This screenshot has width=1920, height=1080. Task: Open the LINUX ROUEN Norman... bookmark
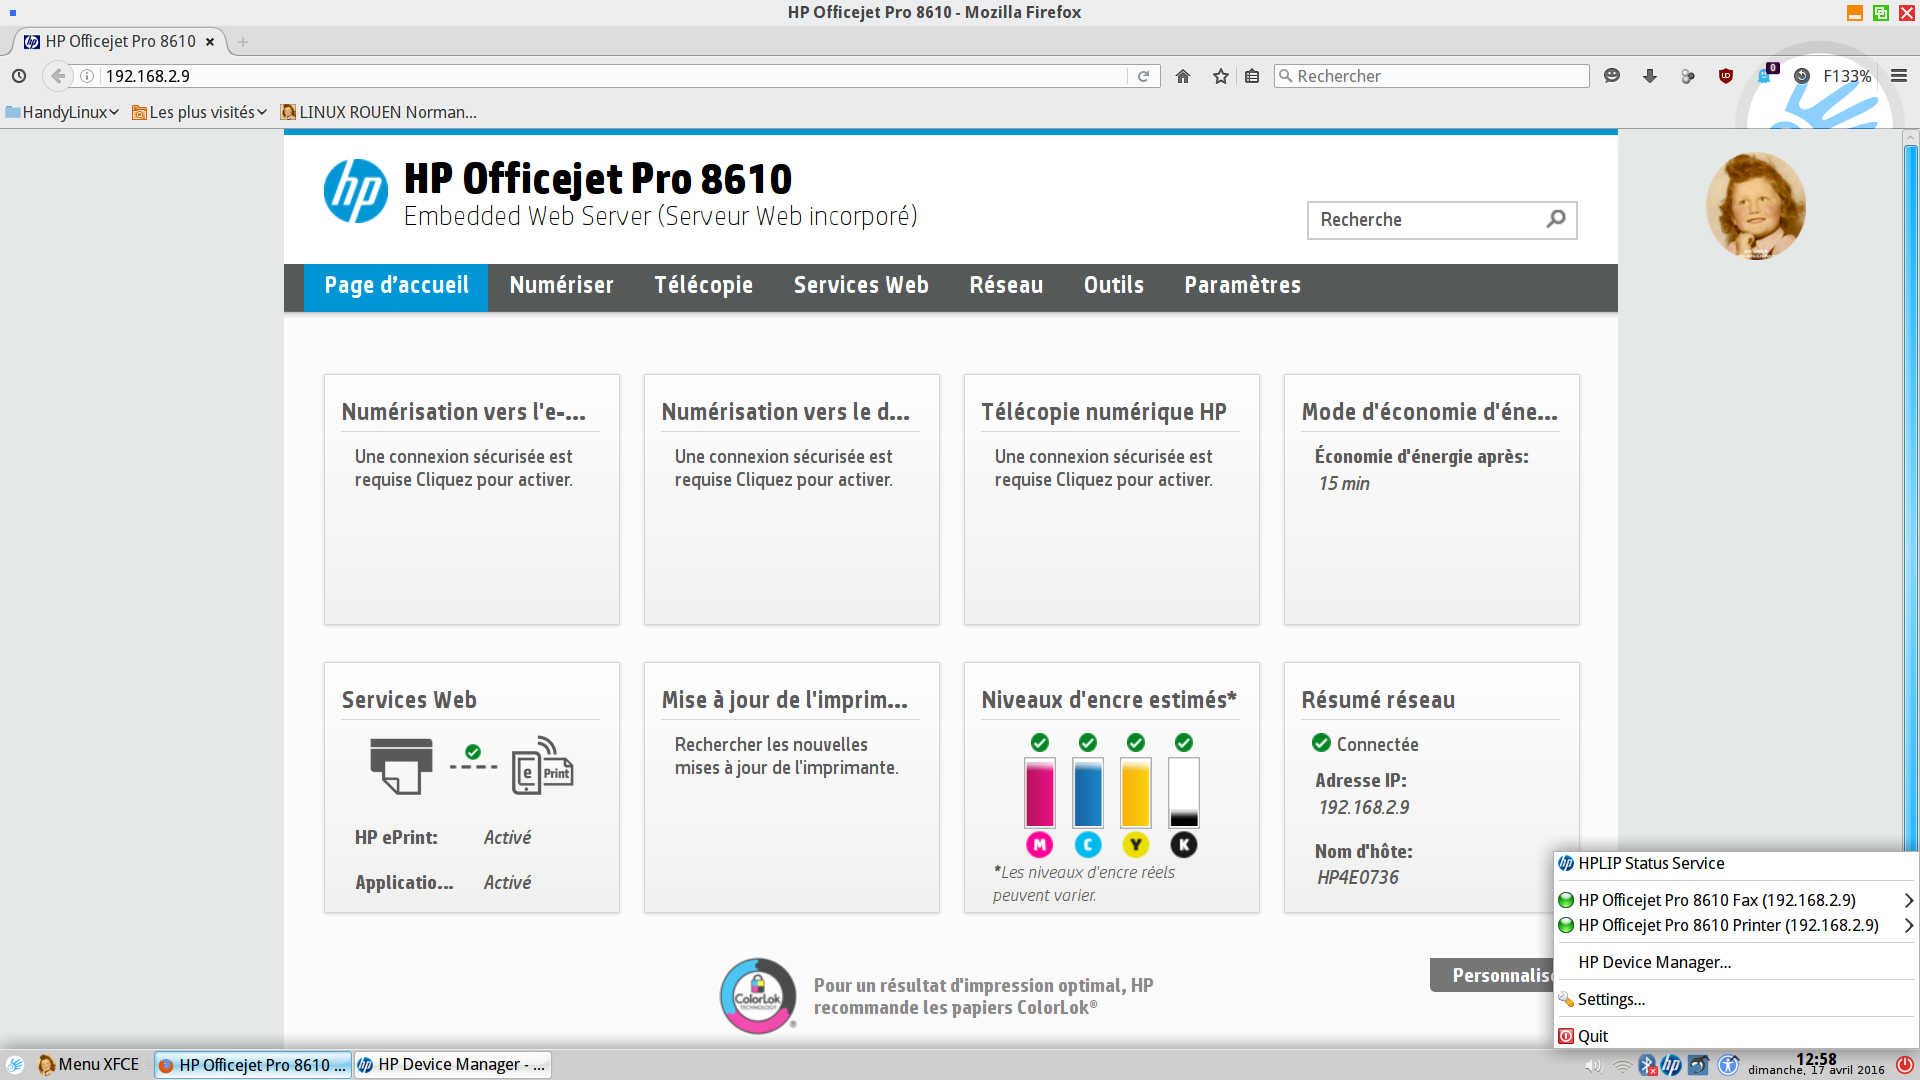[378, 112]
